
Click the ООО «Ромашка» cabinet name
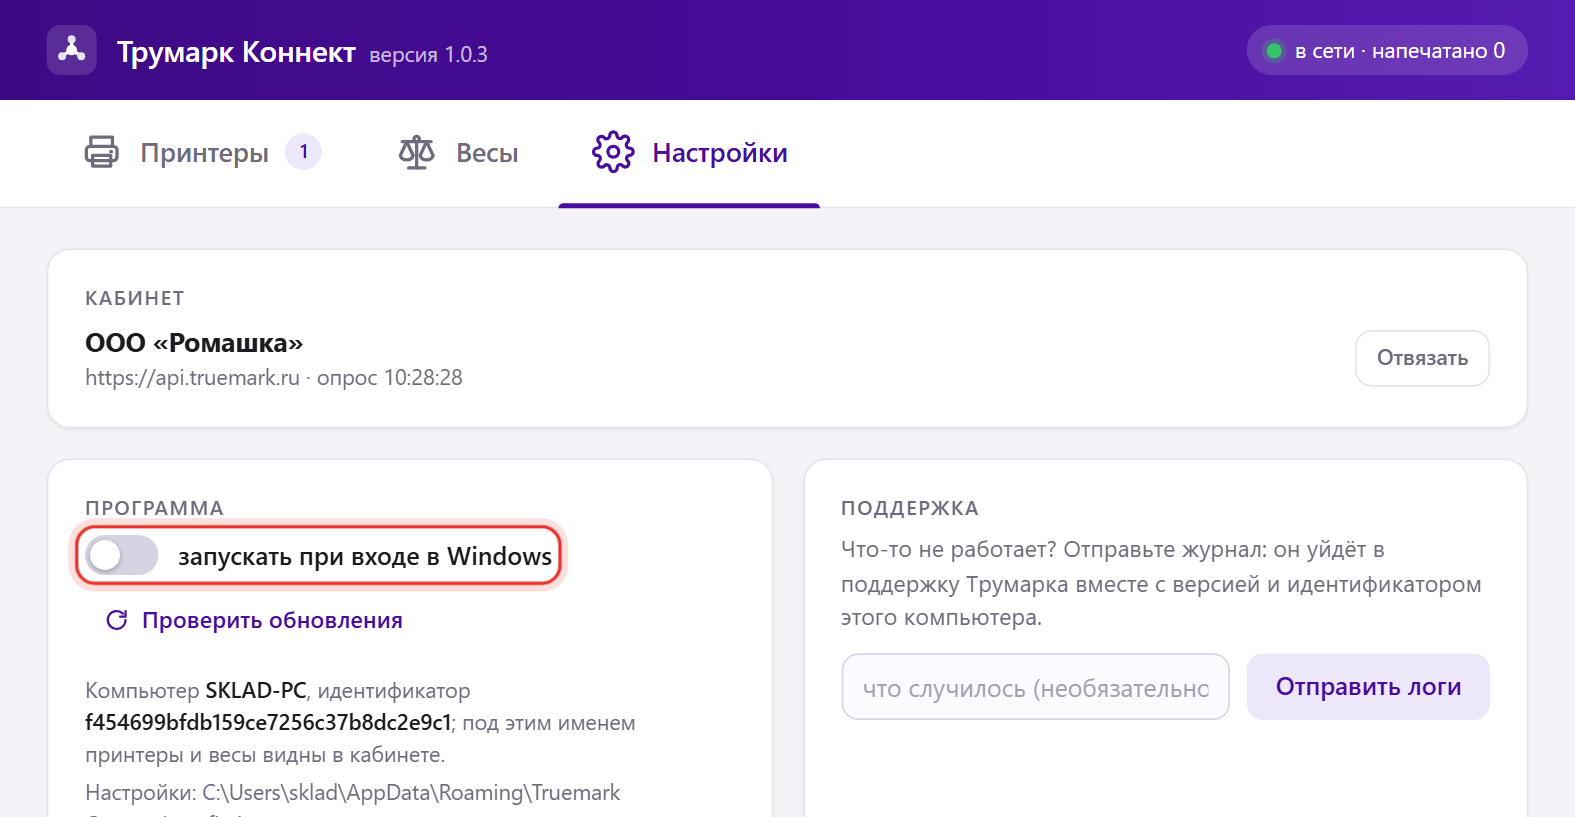pos(194,343)
